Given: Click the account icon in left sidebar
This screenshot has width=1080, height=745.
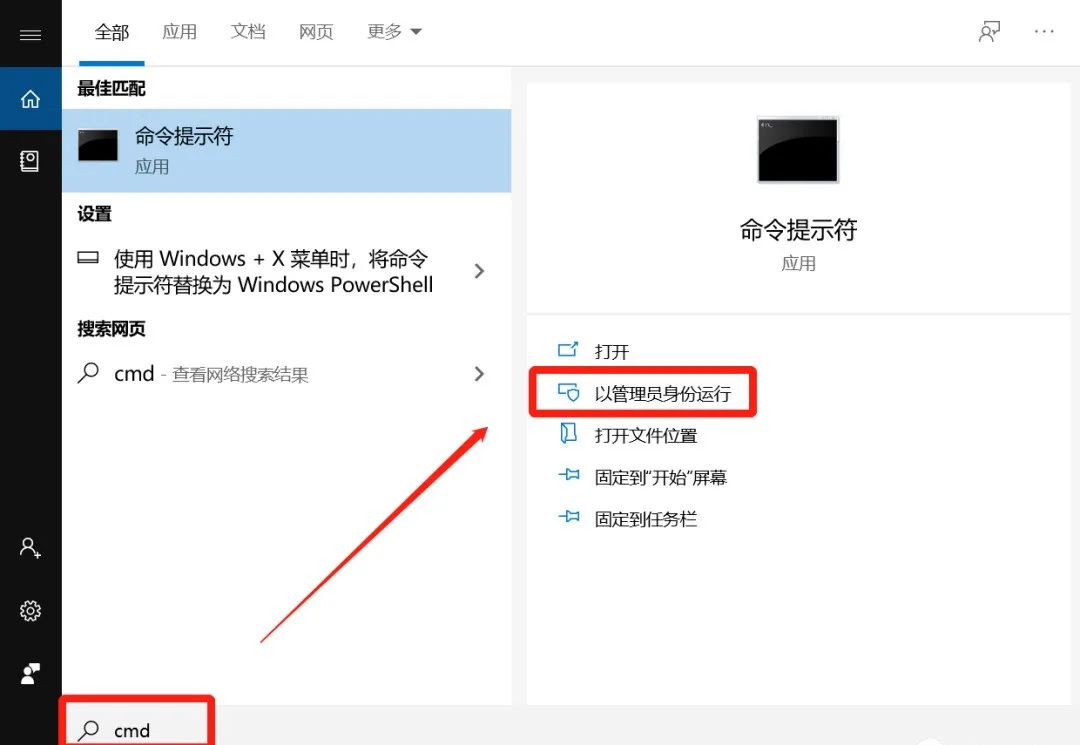Looking at the screenshot, I should click(30, 548).
